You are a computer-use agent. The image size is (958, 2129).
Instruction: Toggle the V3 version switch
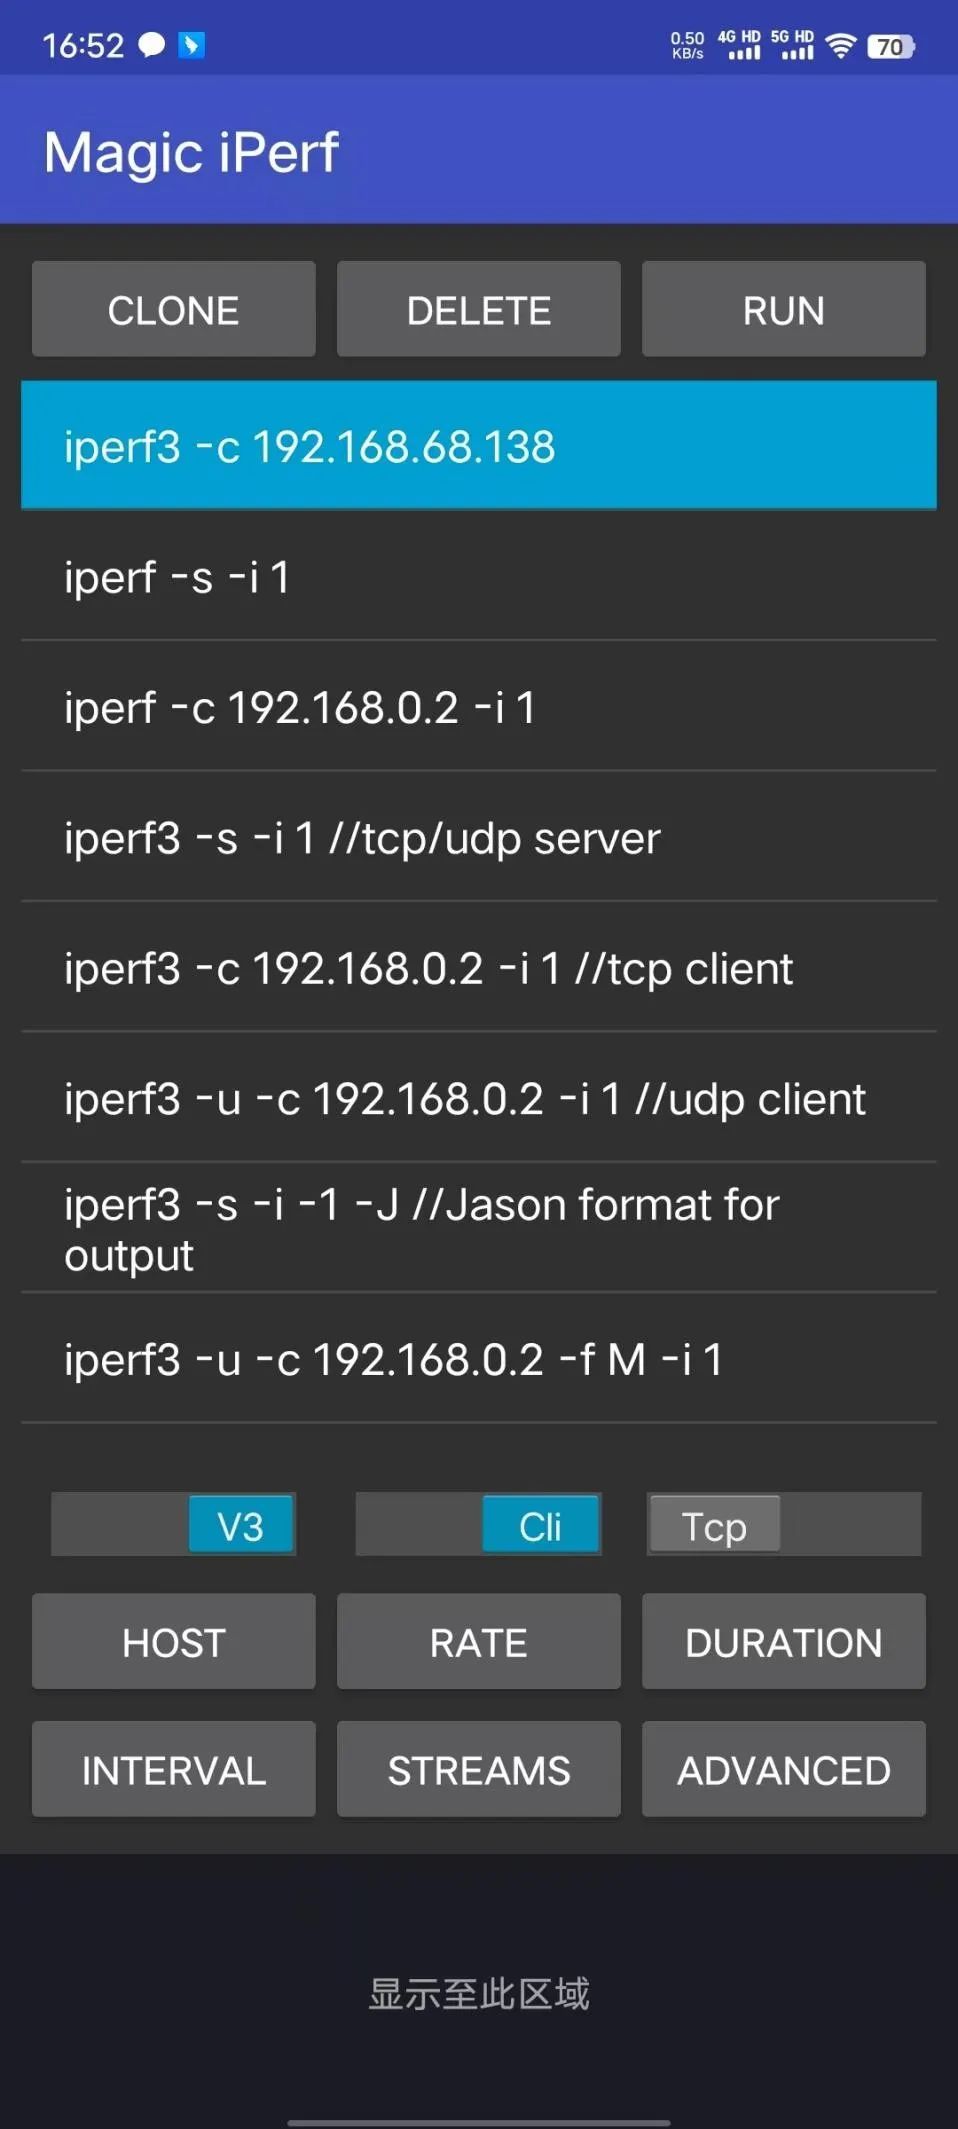pyautogui.click(x=240, y=1524)
